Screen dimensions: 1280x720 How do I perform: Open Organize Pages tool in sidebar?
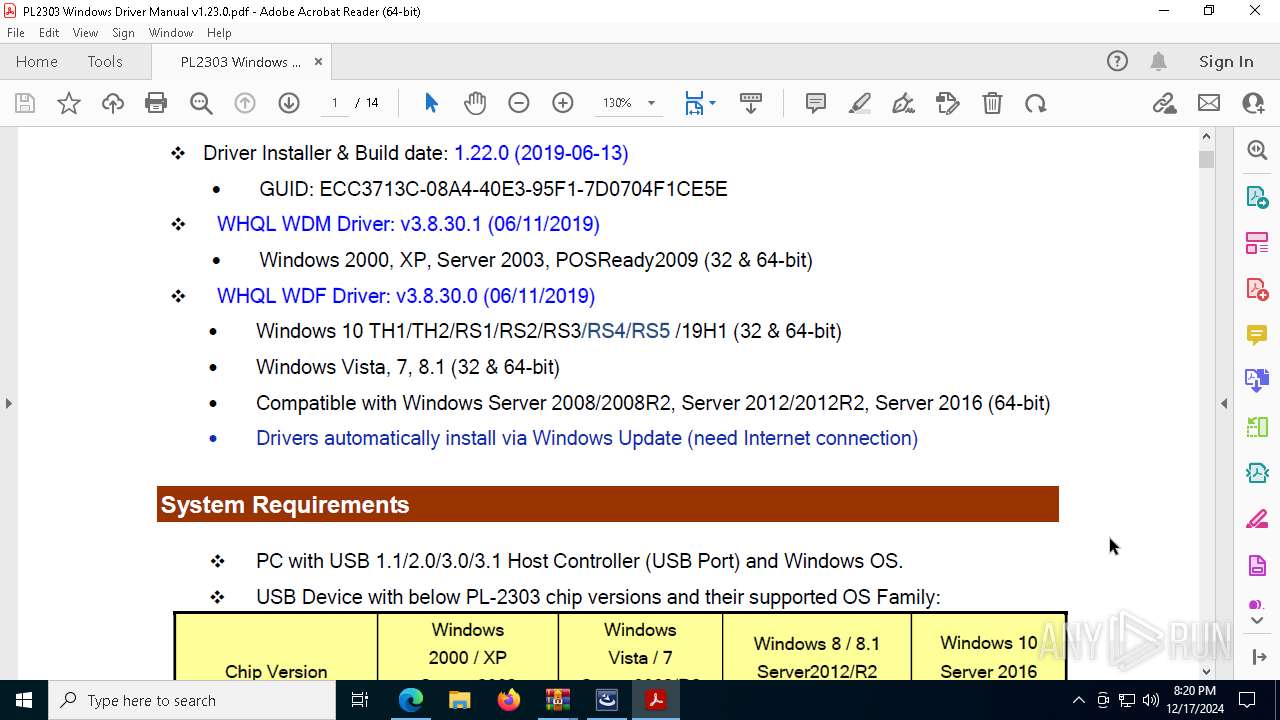(1257, 242)
